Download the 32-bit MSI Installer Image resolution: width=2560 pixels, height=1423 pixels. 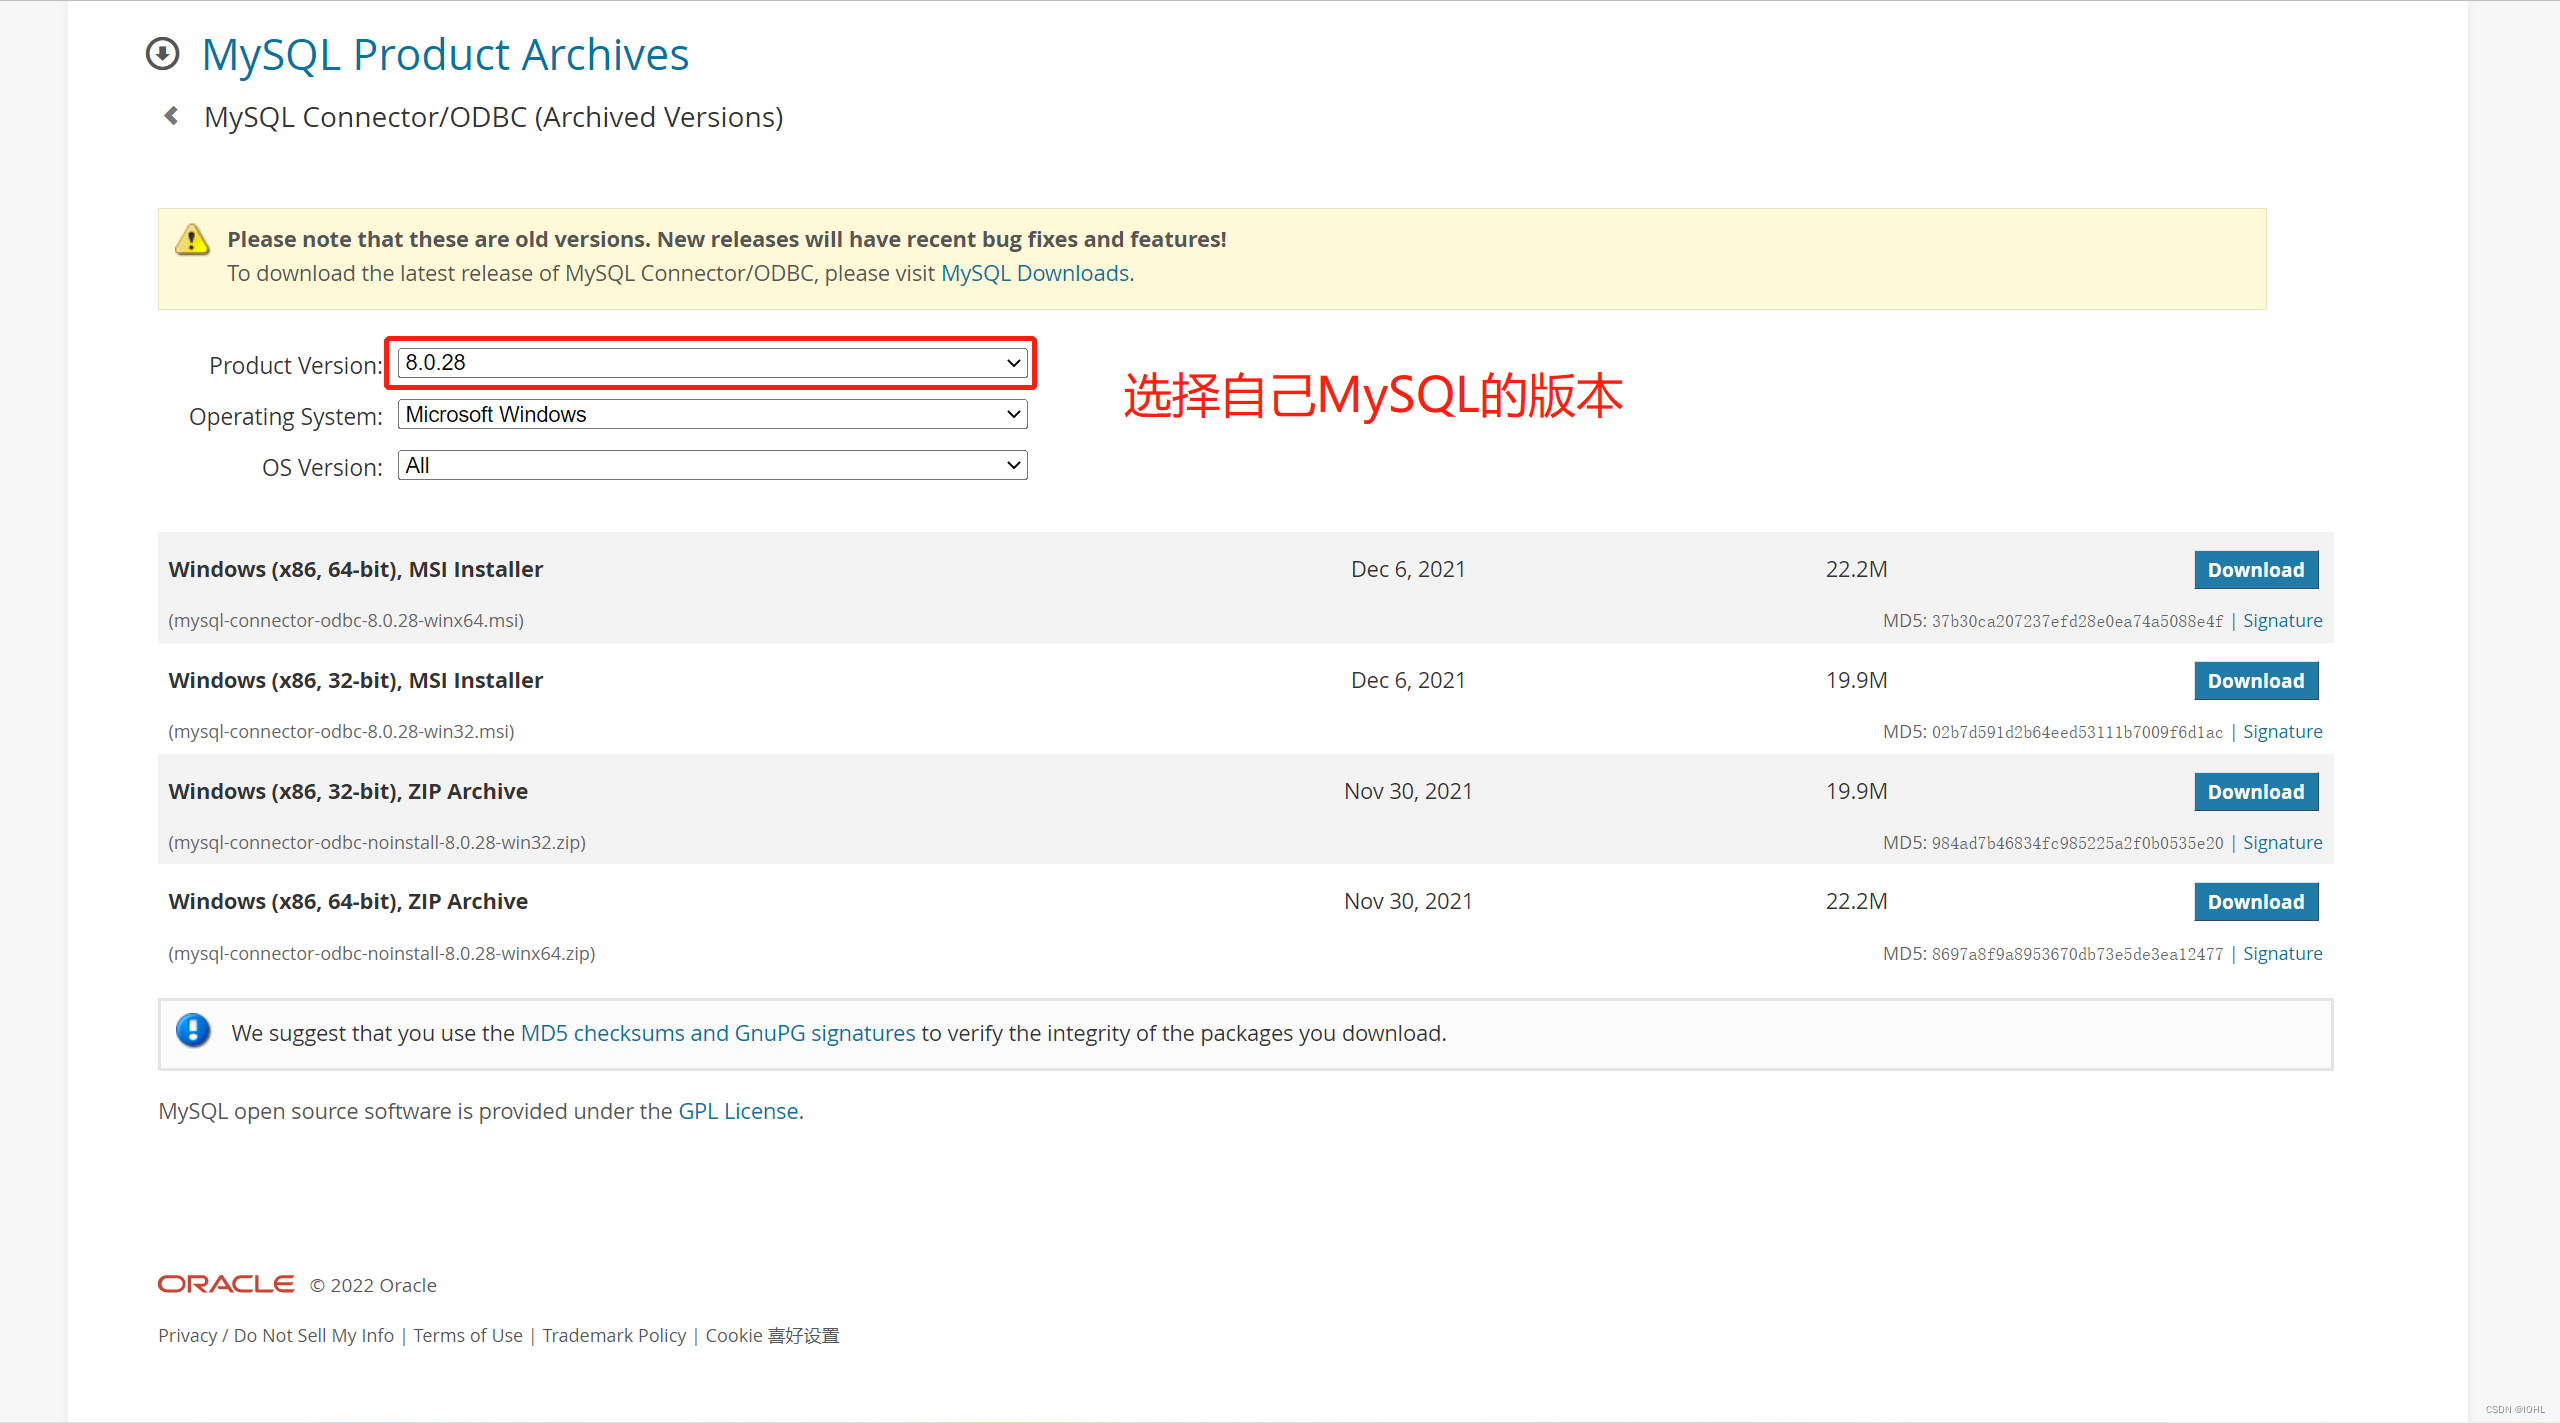(2256, 681)
